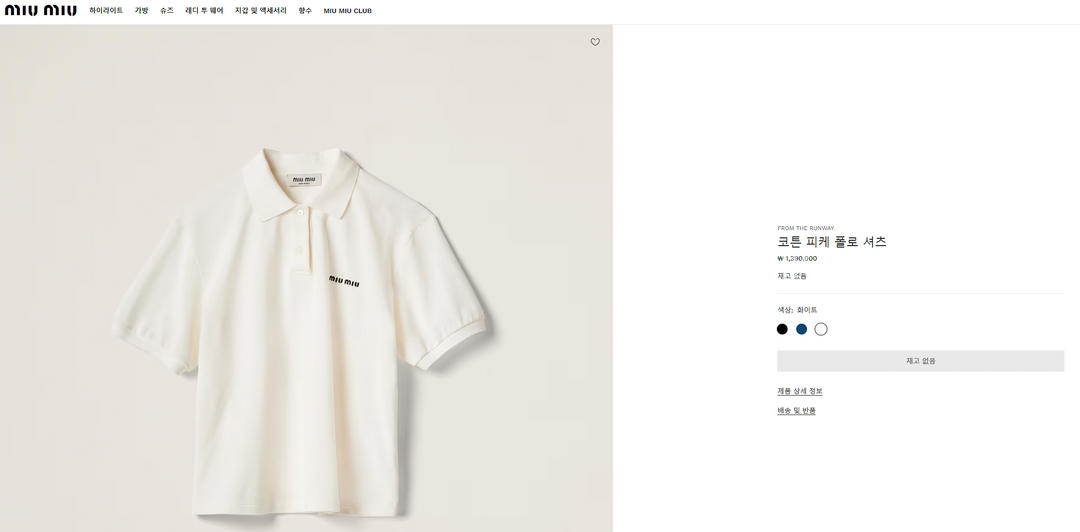1080x532 pixels.
Task: Click the ₩ 1,390,000 price text
Action: tap(797, 259)
